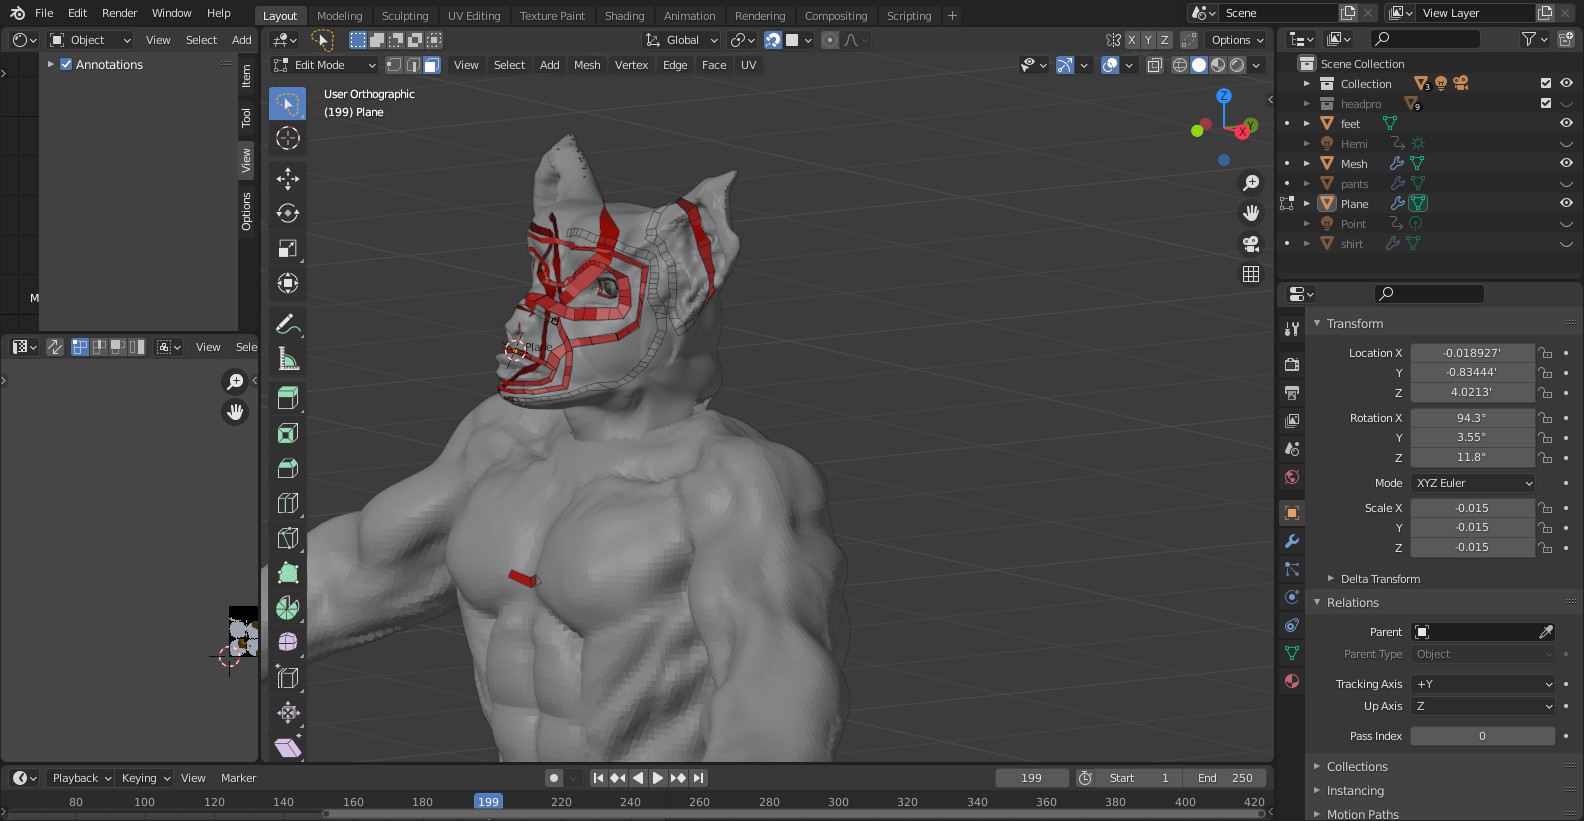The image size is (1584, 821).
Task: Expand the Delta Transform section
Action: point(1379,579)
